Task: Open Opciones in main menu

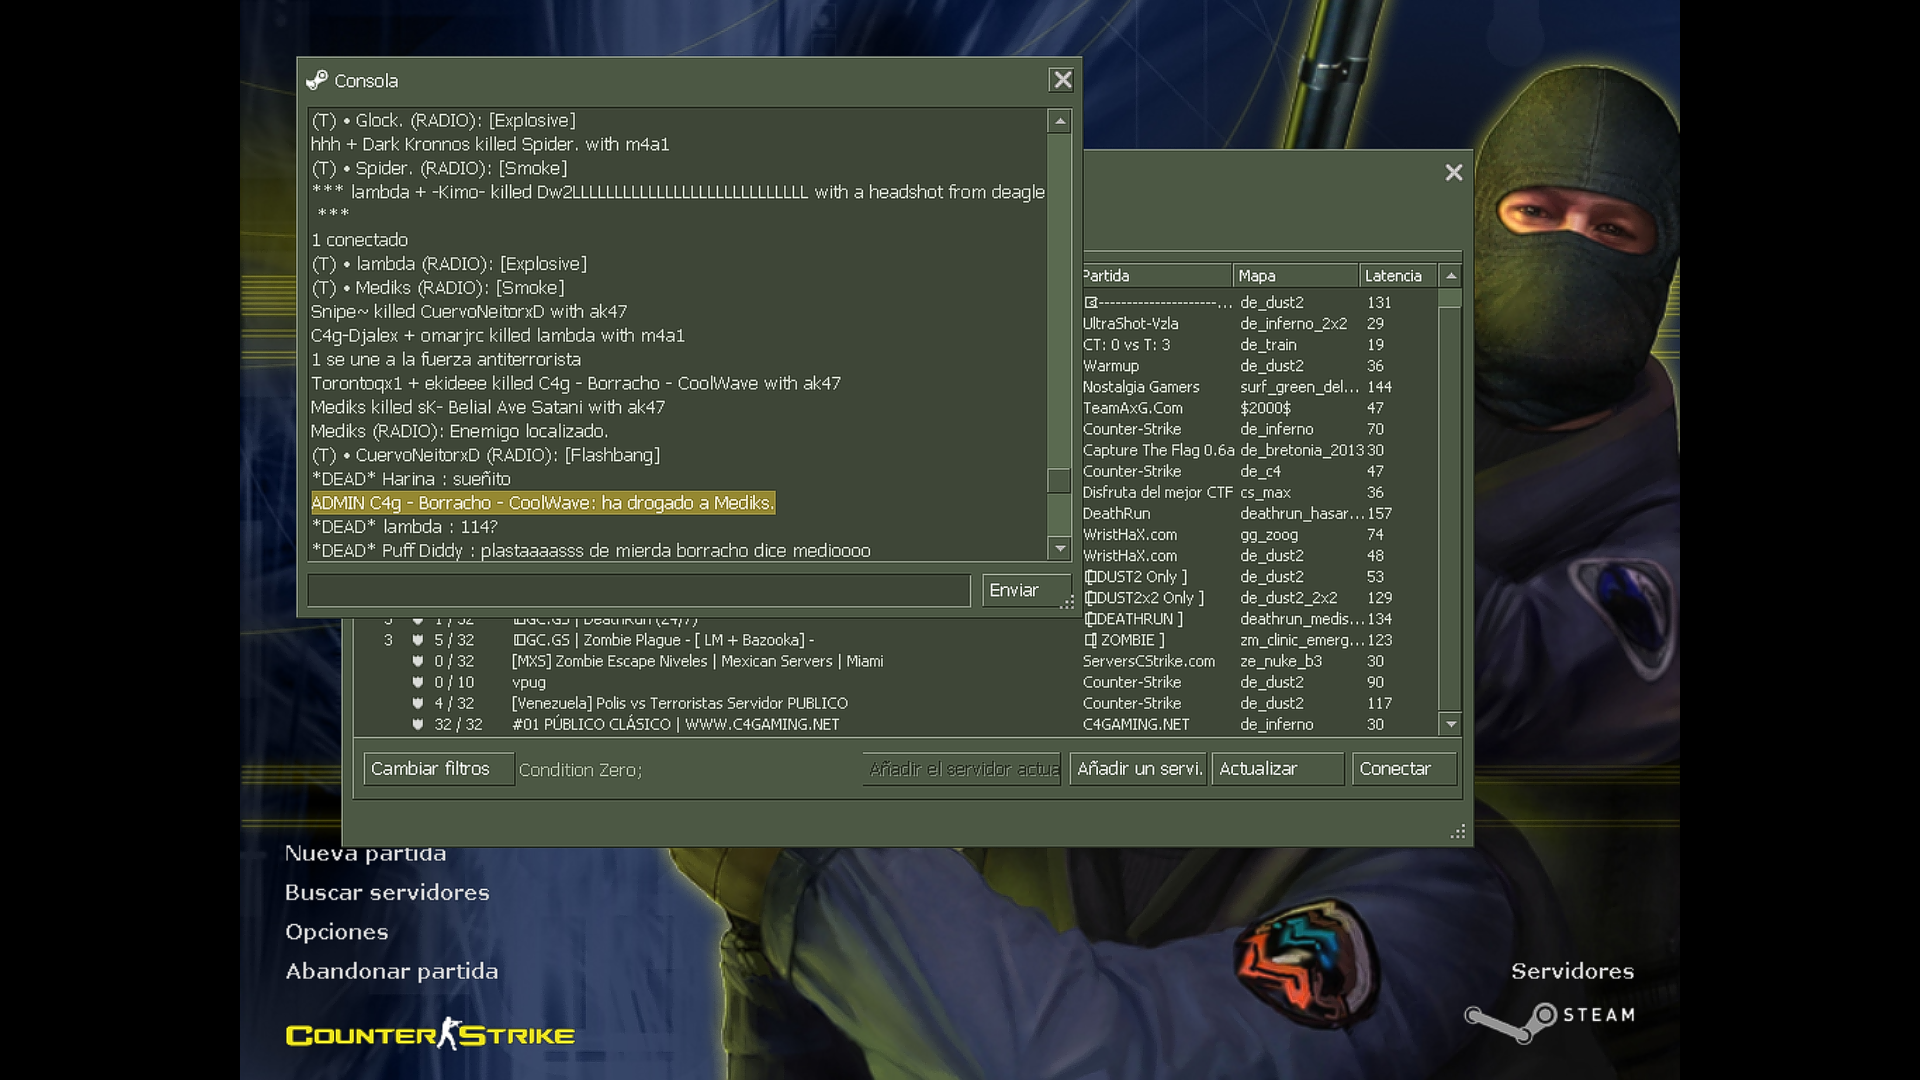Action: 336,932
